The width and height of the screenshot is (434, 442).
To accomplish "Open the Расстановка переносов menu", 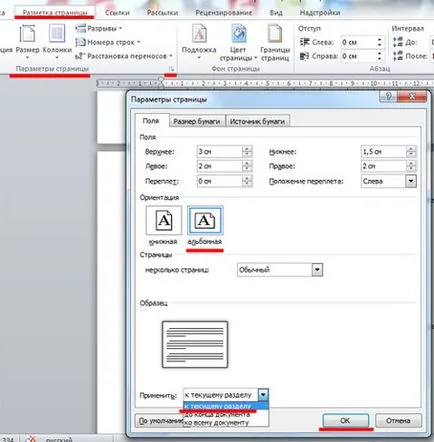I will pos(124,56).
